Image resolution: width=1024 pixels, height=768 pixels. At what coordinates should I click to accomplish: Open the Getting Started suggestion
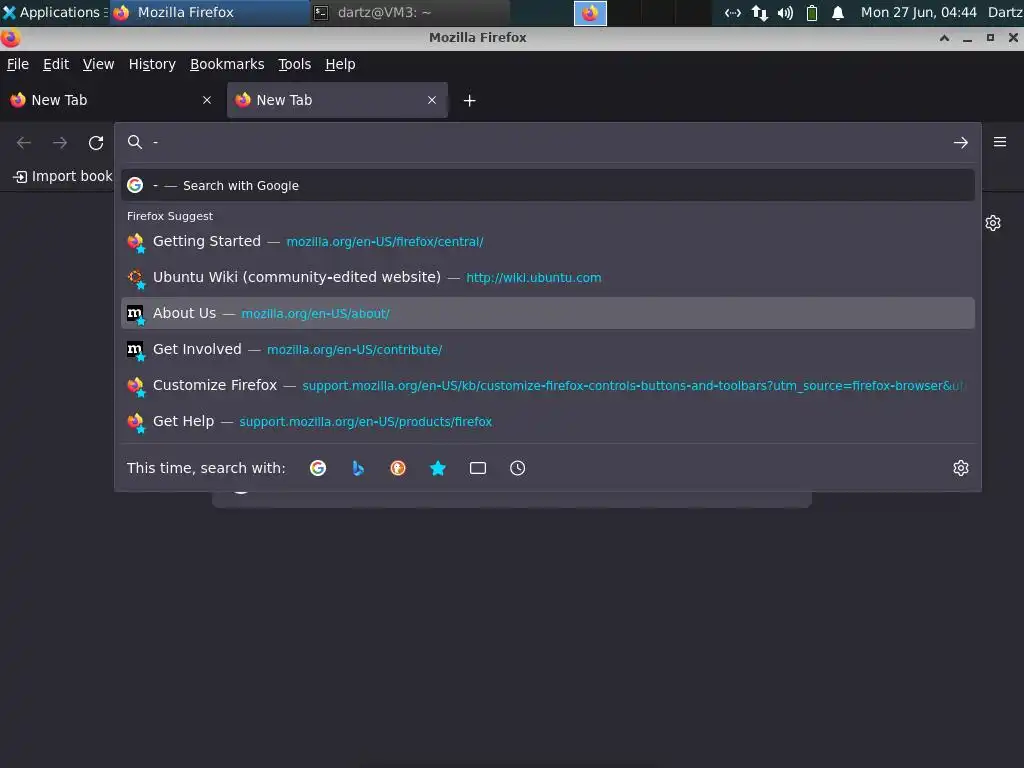[x=547, y=241]
